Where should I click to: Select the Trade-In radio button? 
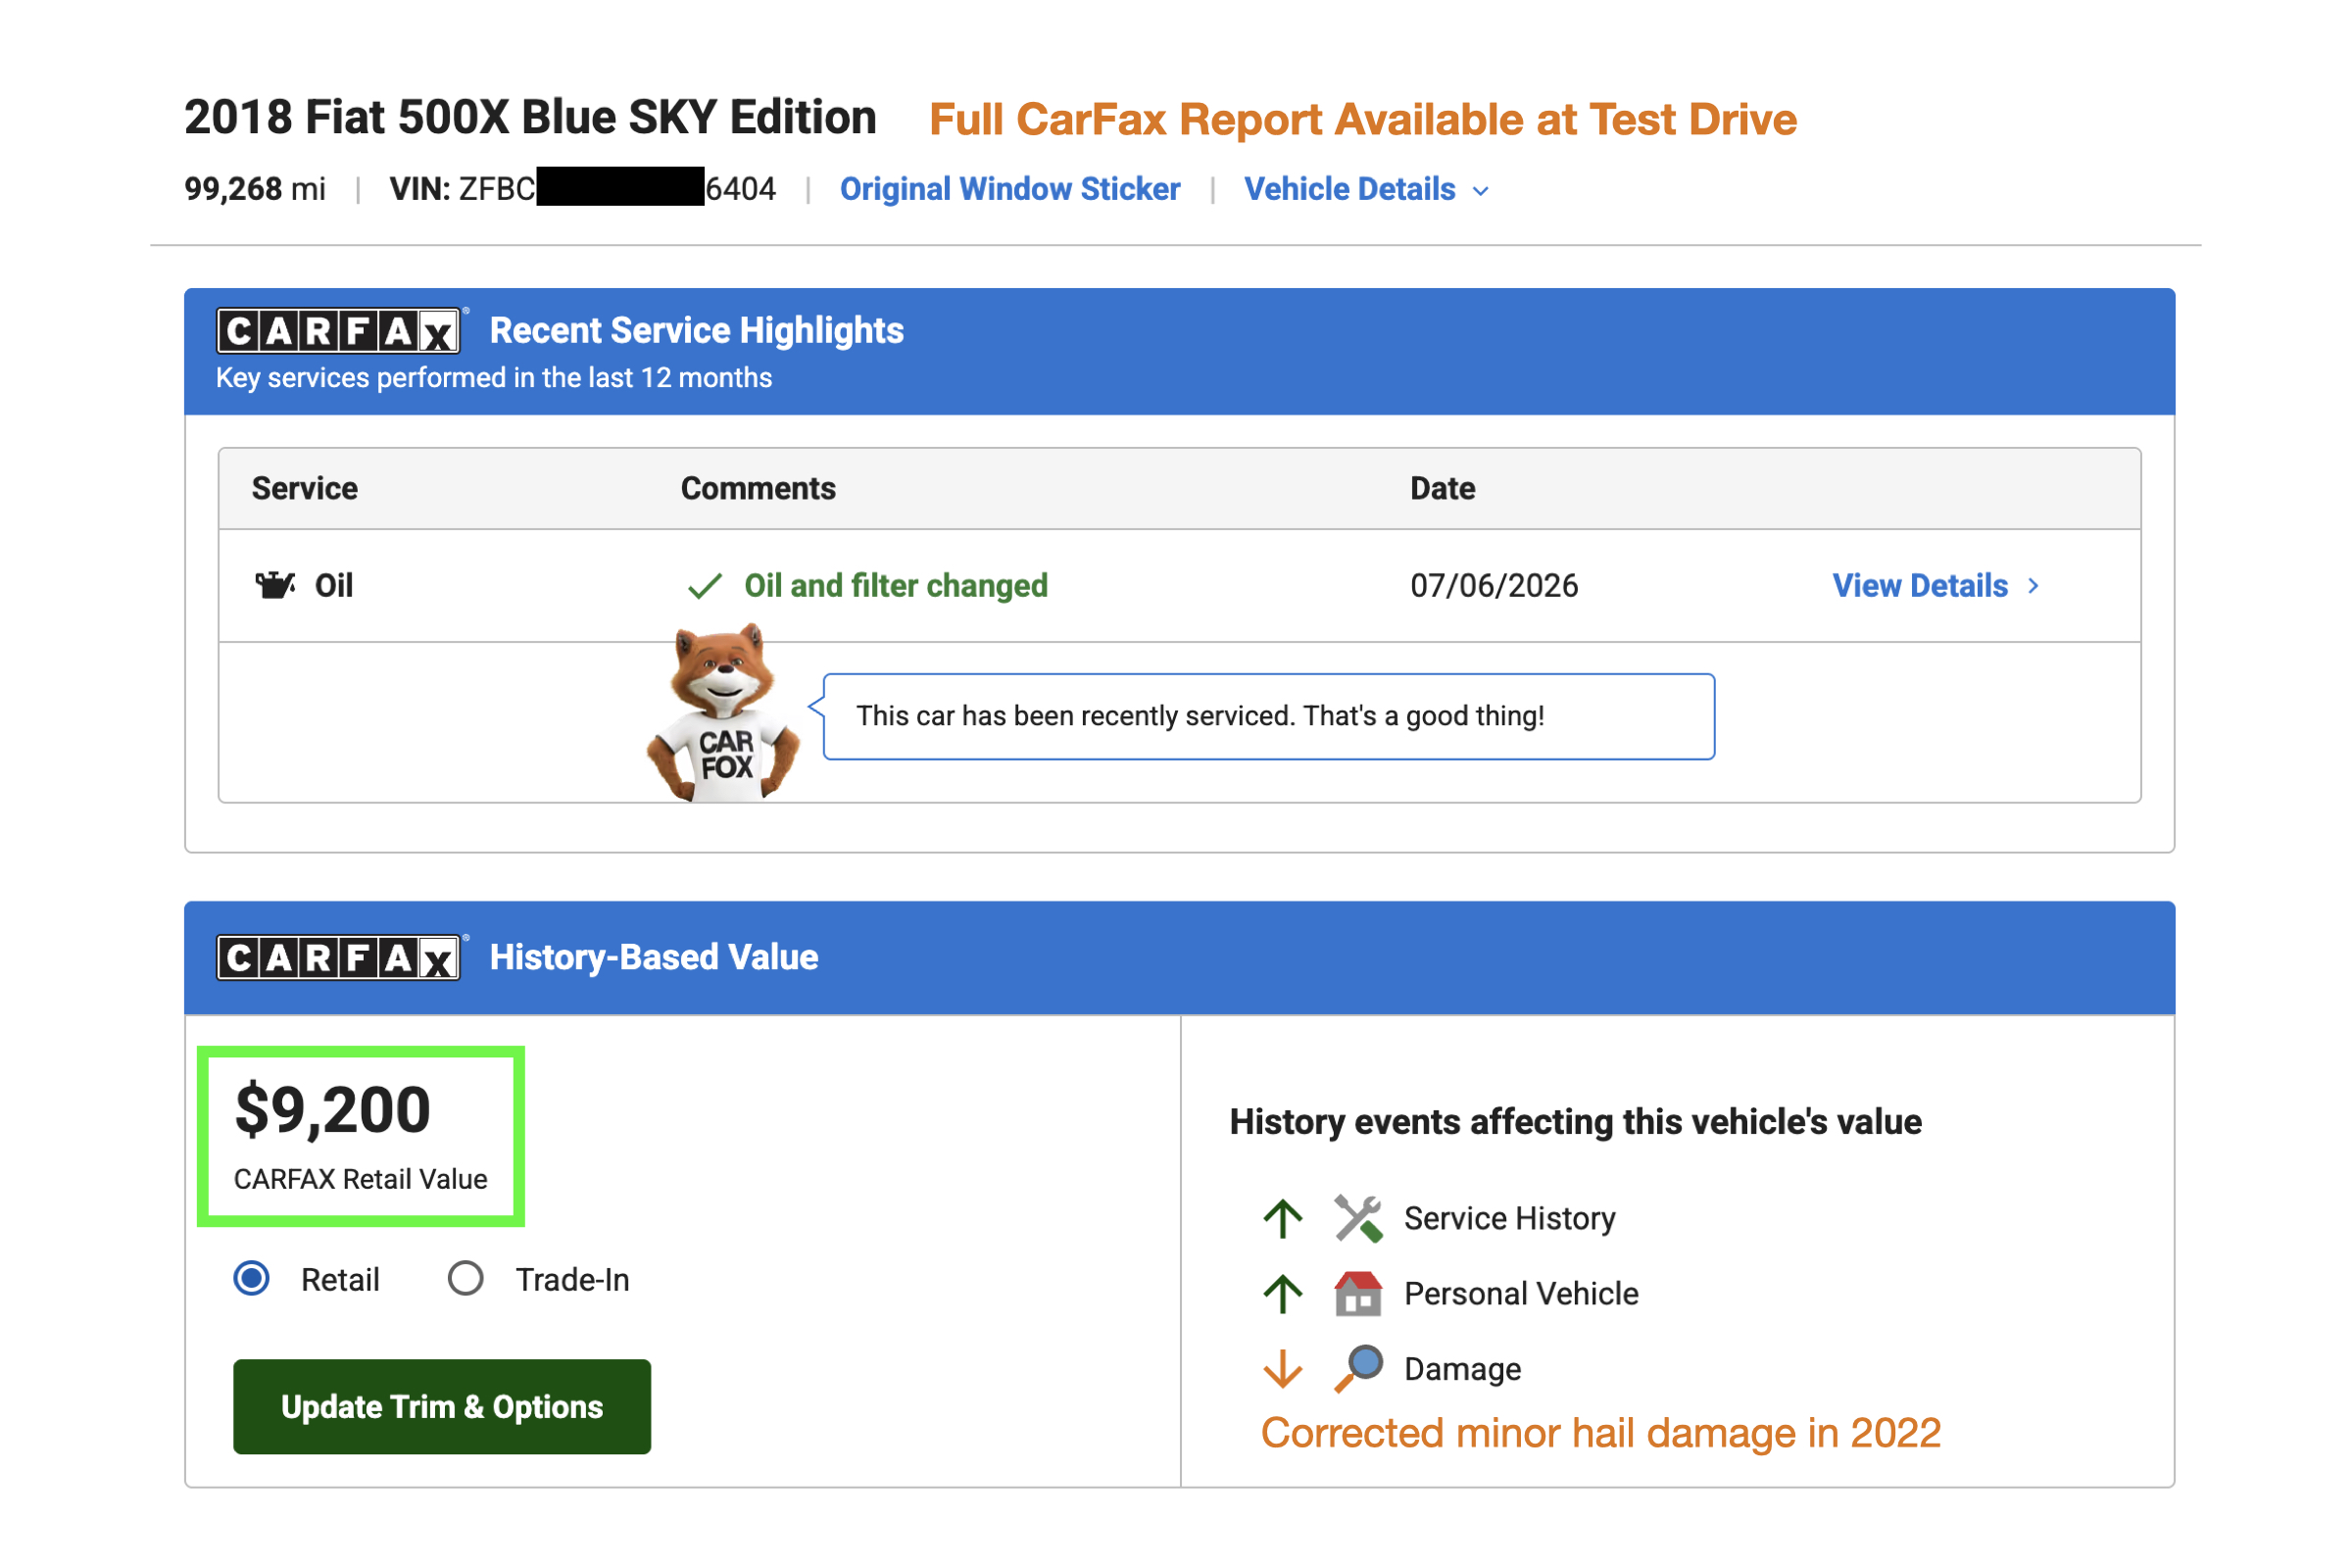tap(466, 1279)
